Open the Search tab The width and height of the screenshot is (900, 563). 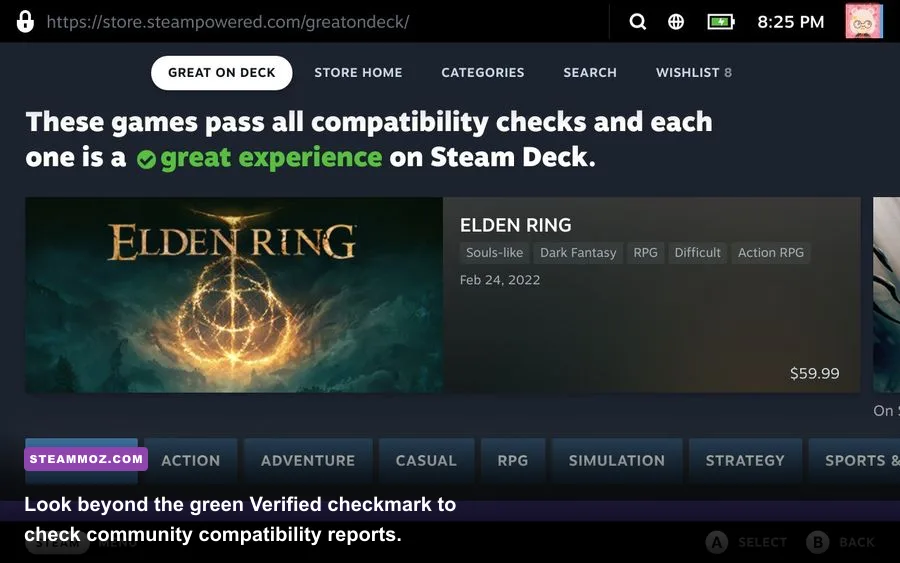click(x=590, y=73)
